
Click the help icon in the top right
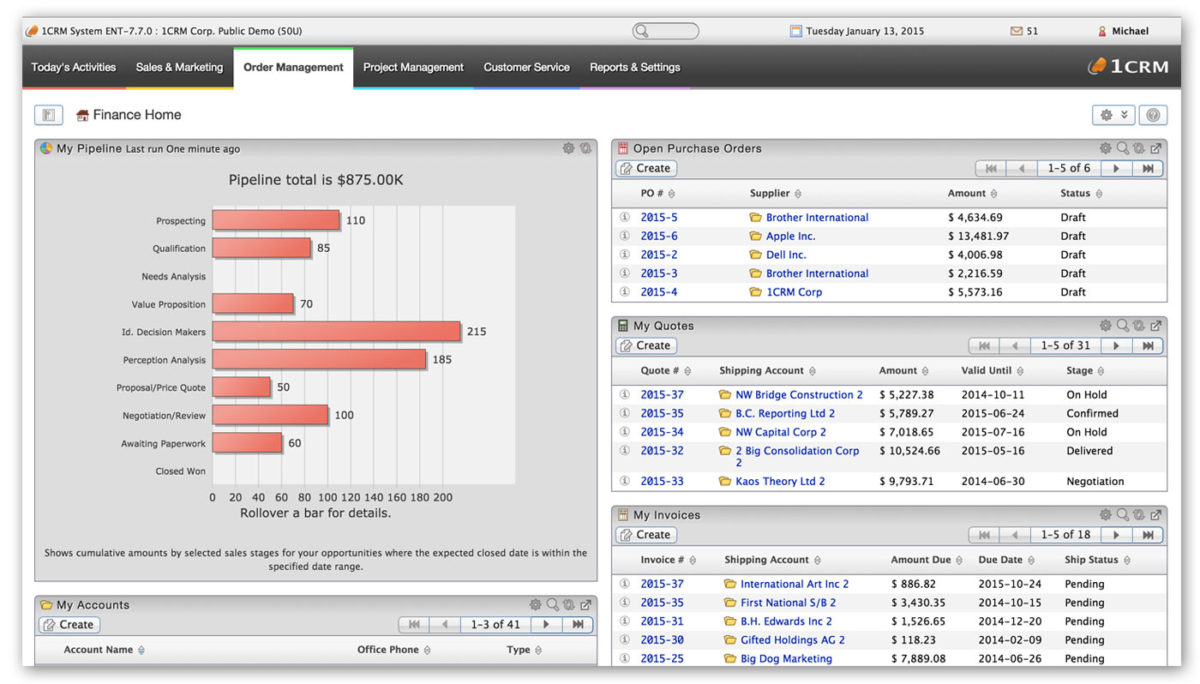click(1152, 114)
